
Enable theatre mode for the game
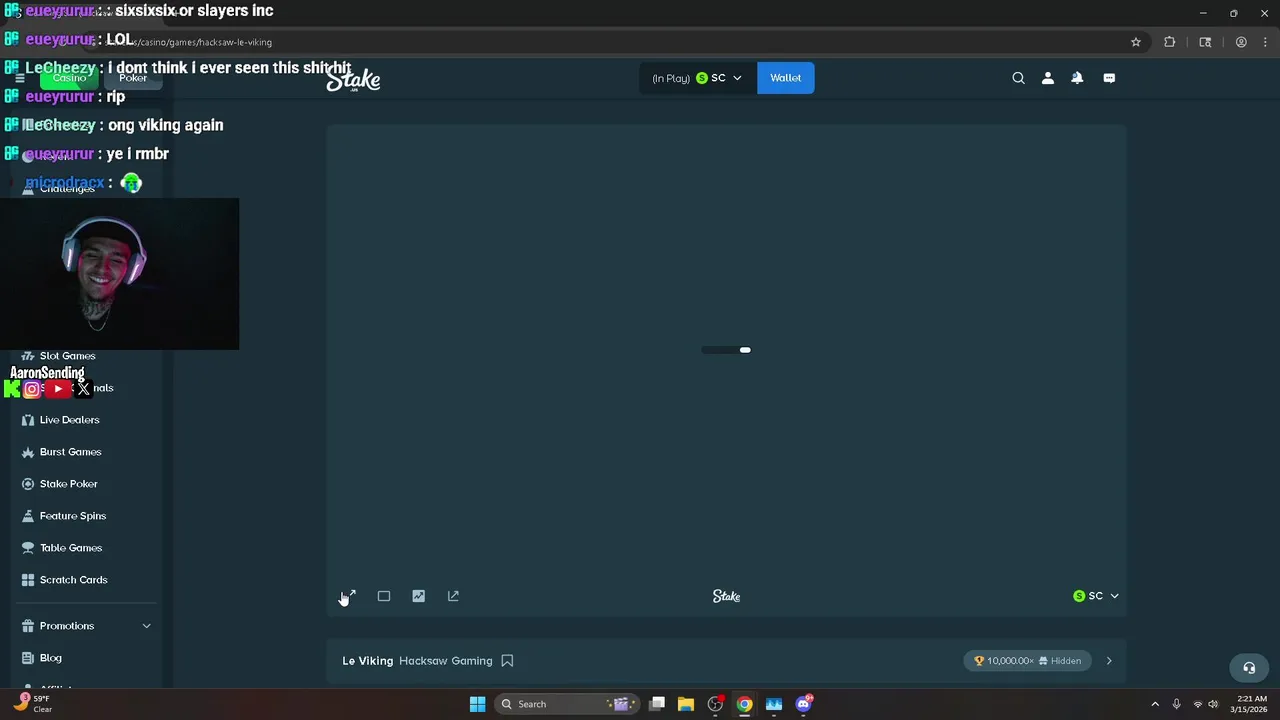(x=384, y=596)
